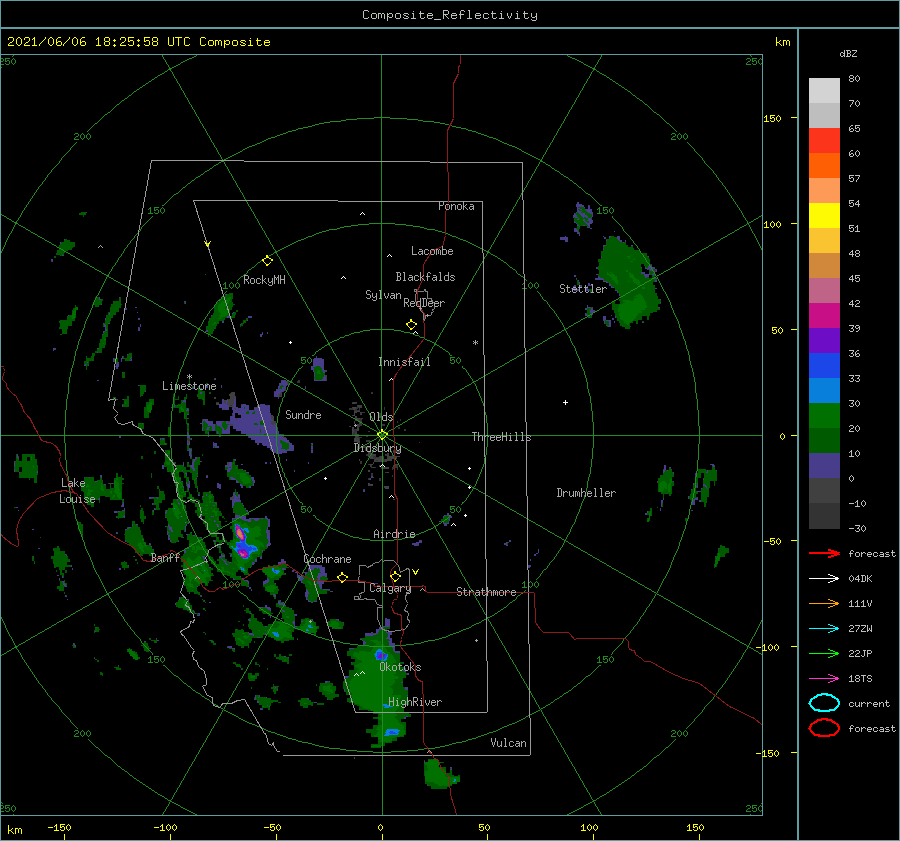Click the white plus marker west of Drumheller
This screenshot has height=841, width=900.
565,402
